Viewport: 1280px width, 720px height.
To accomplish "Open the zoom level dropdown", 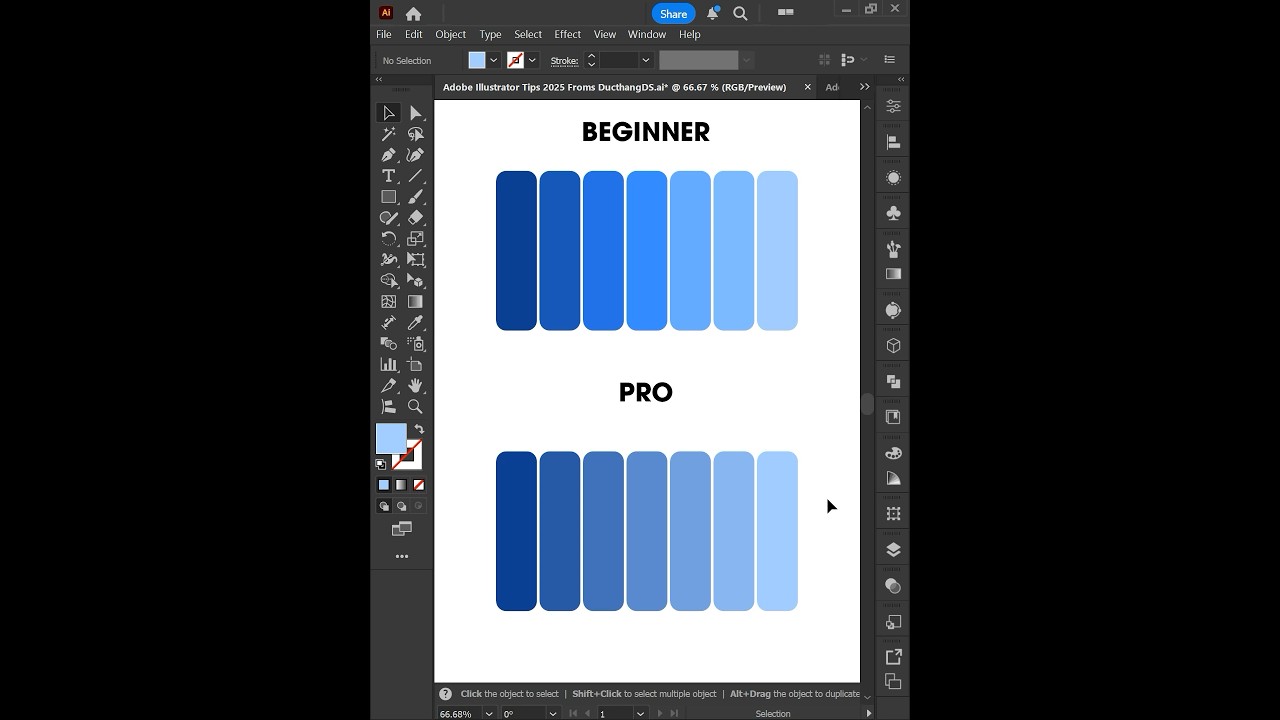I will [489, 714].
